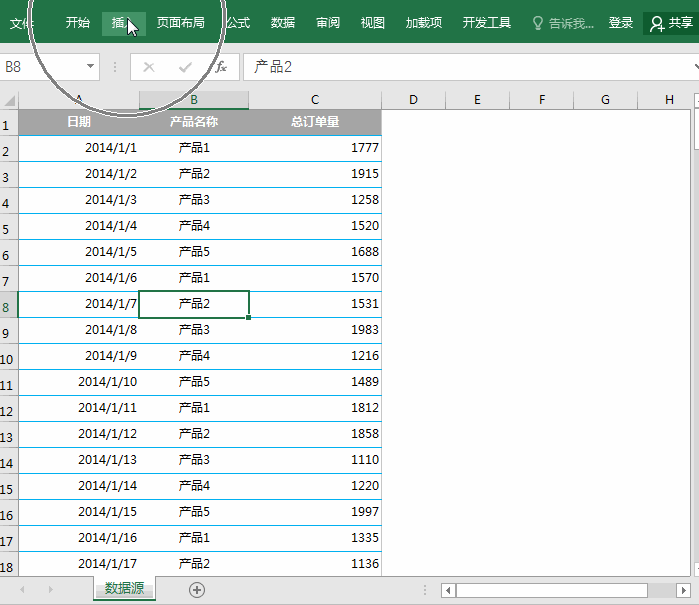The image size is (699, 605).
Task: Select cell with value 1520
Action: coord(315,226)
